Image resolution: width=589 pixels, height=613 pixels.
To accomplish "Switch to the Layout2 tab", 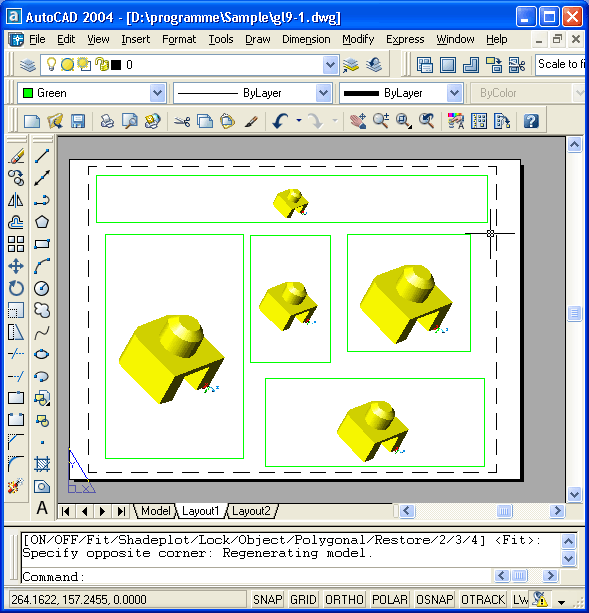I will 251,511.
